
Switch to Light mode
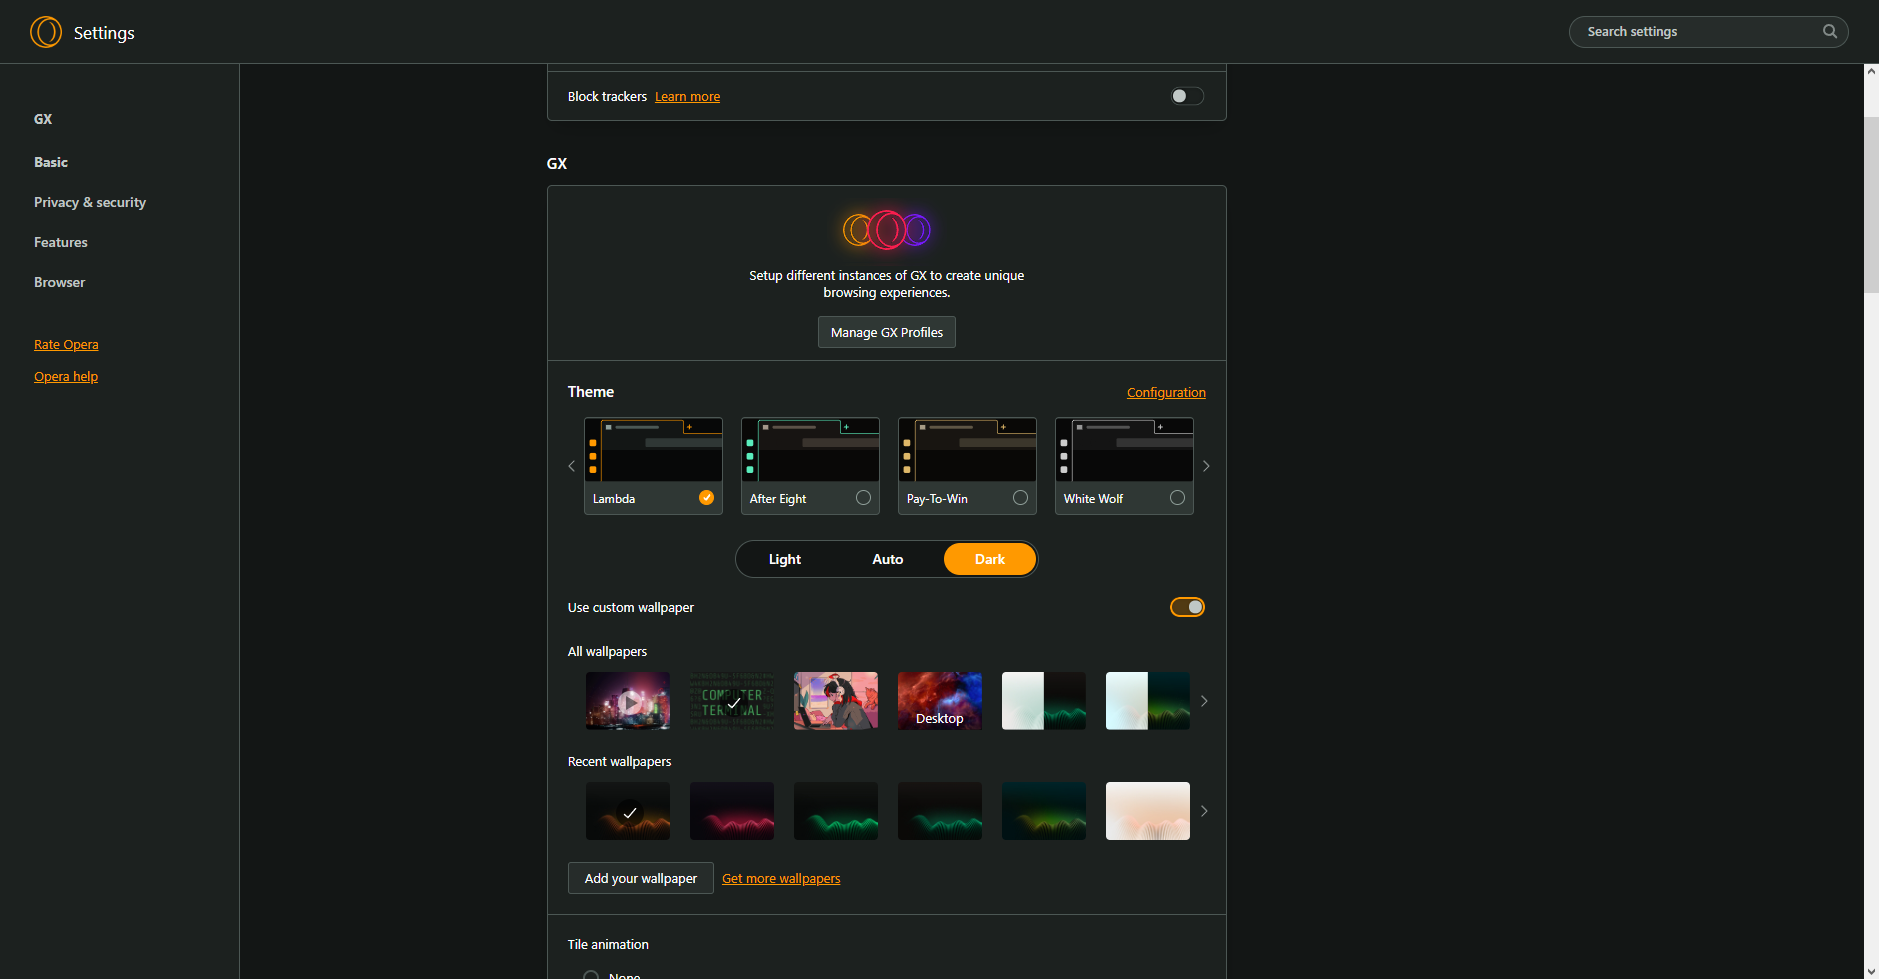click(785, 559)
